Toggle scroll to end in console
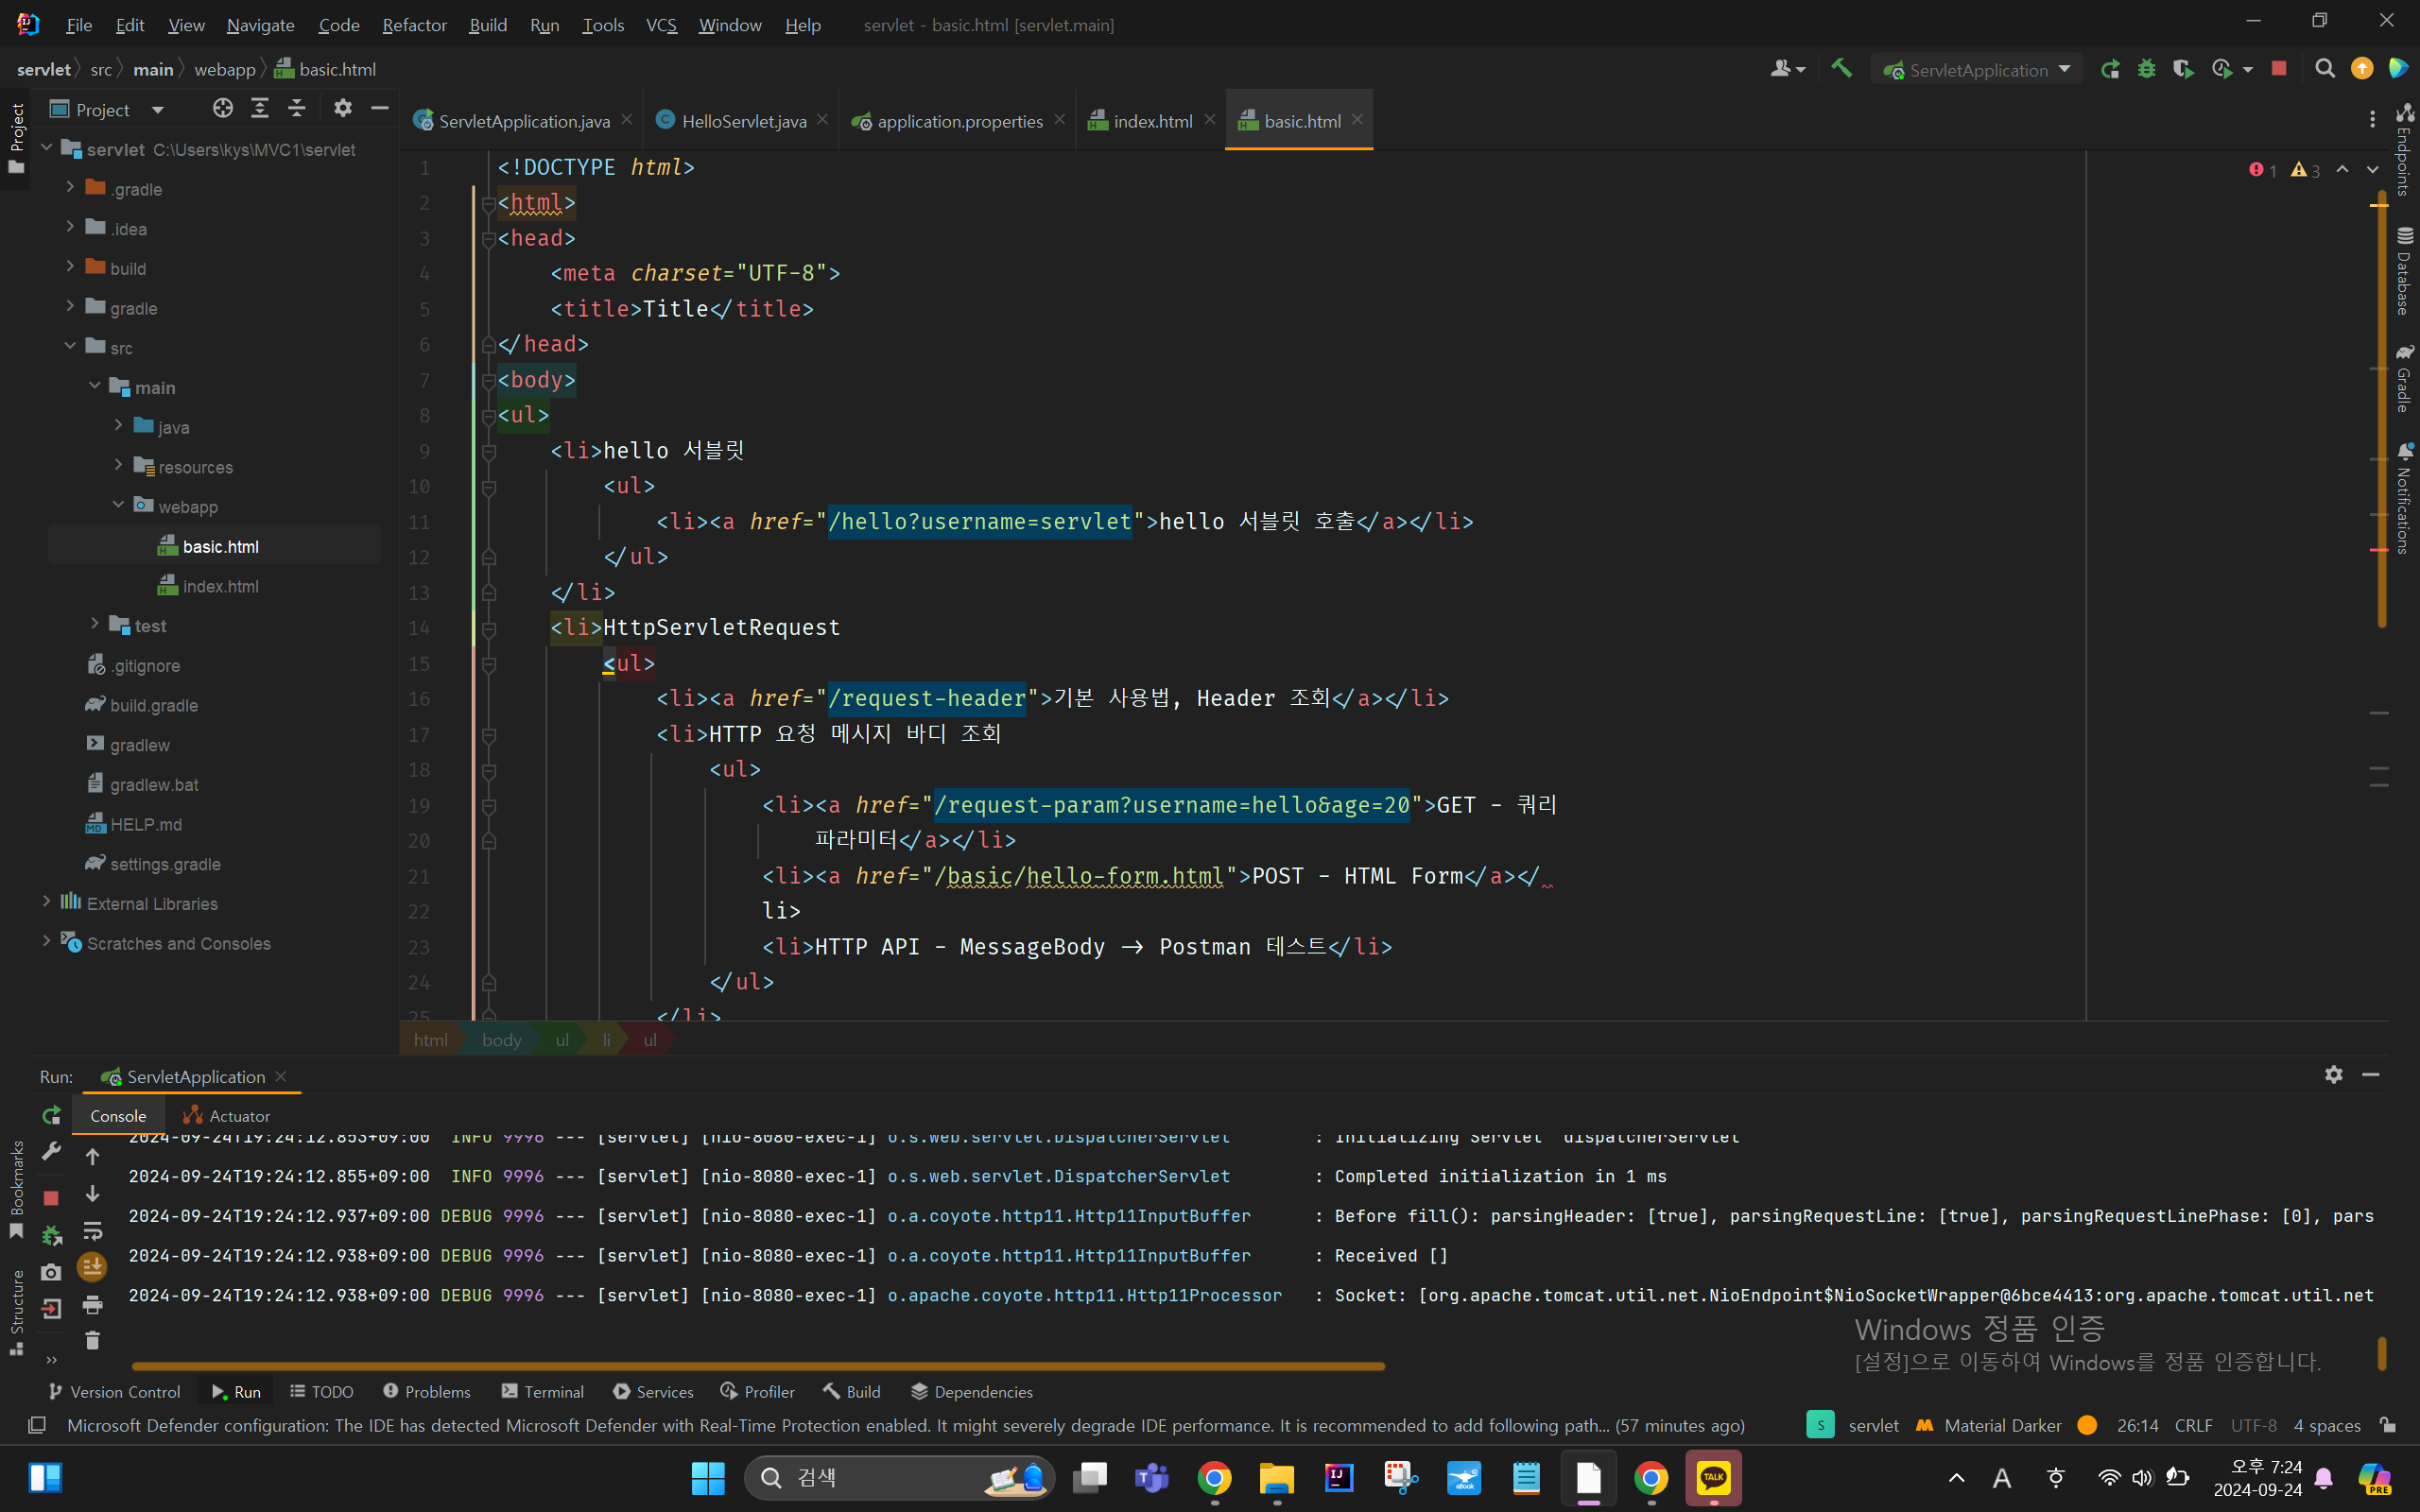Viewport: 2420px width, 1512px height. coord(92,1267)
